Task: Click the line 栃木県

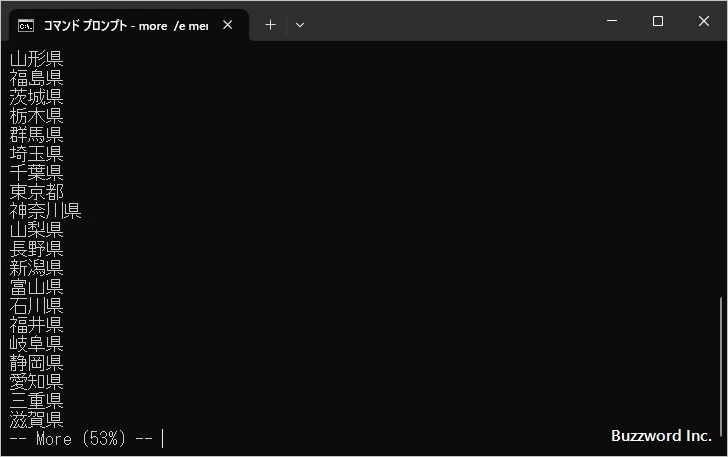Action: point(36,116)
